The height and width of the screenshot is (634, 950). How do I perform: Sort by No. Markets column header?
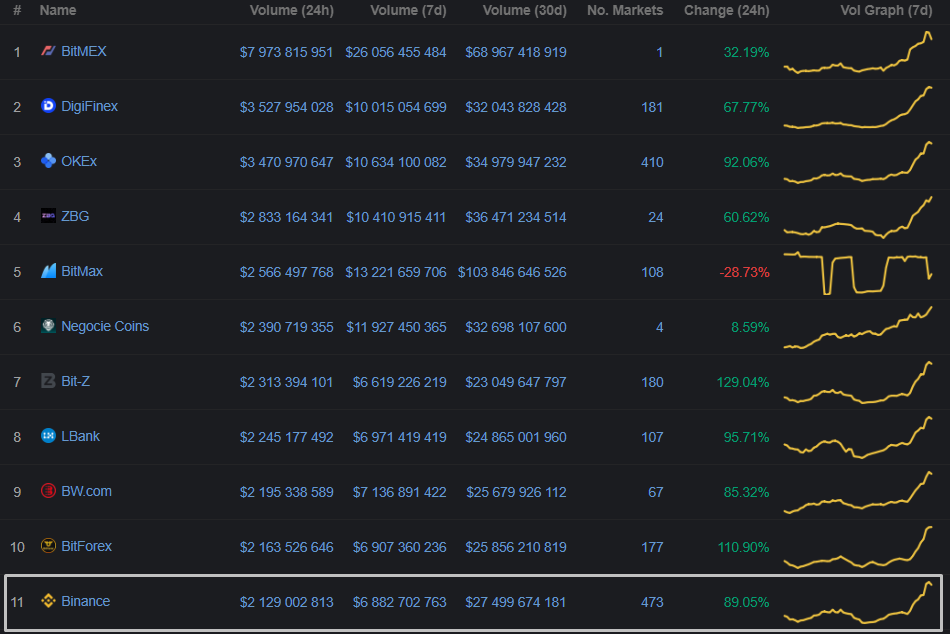[624, 10]
